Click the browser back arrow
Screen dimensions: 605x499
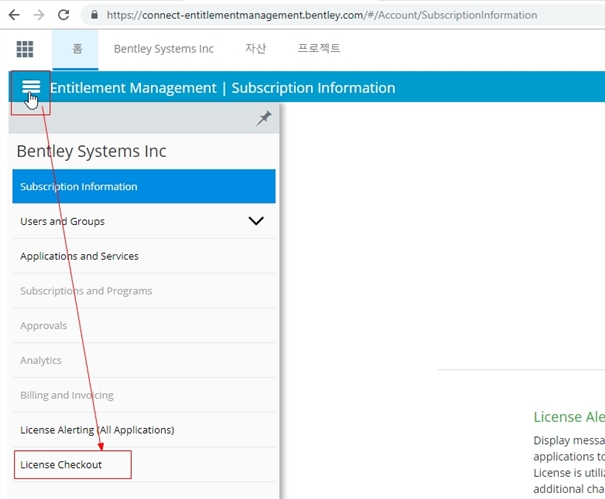[x=14, y=15]
